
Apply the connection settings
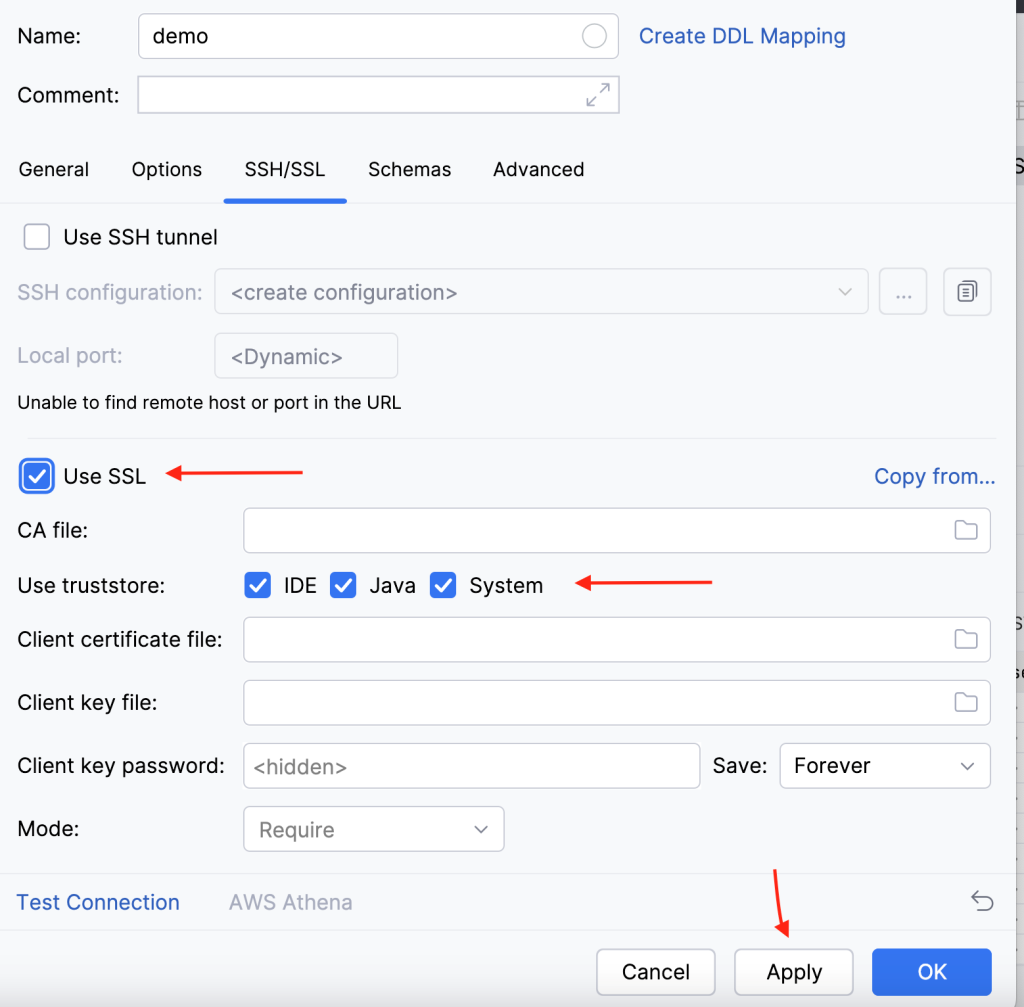pyautogui.click(x=793, y=971)
